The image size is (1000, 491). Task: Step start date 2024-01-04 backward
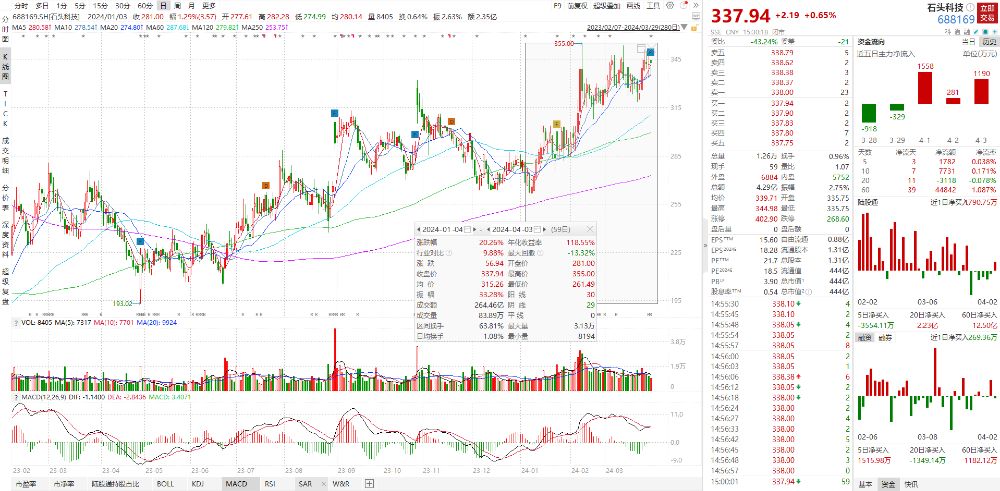[418, 229]
